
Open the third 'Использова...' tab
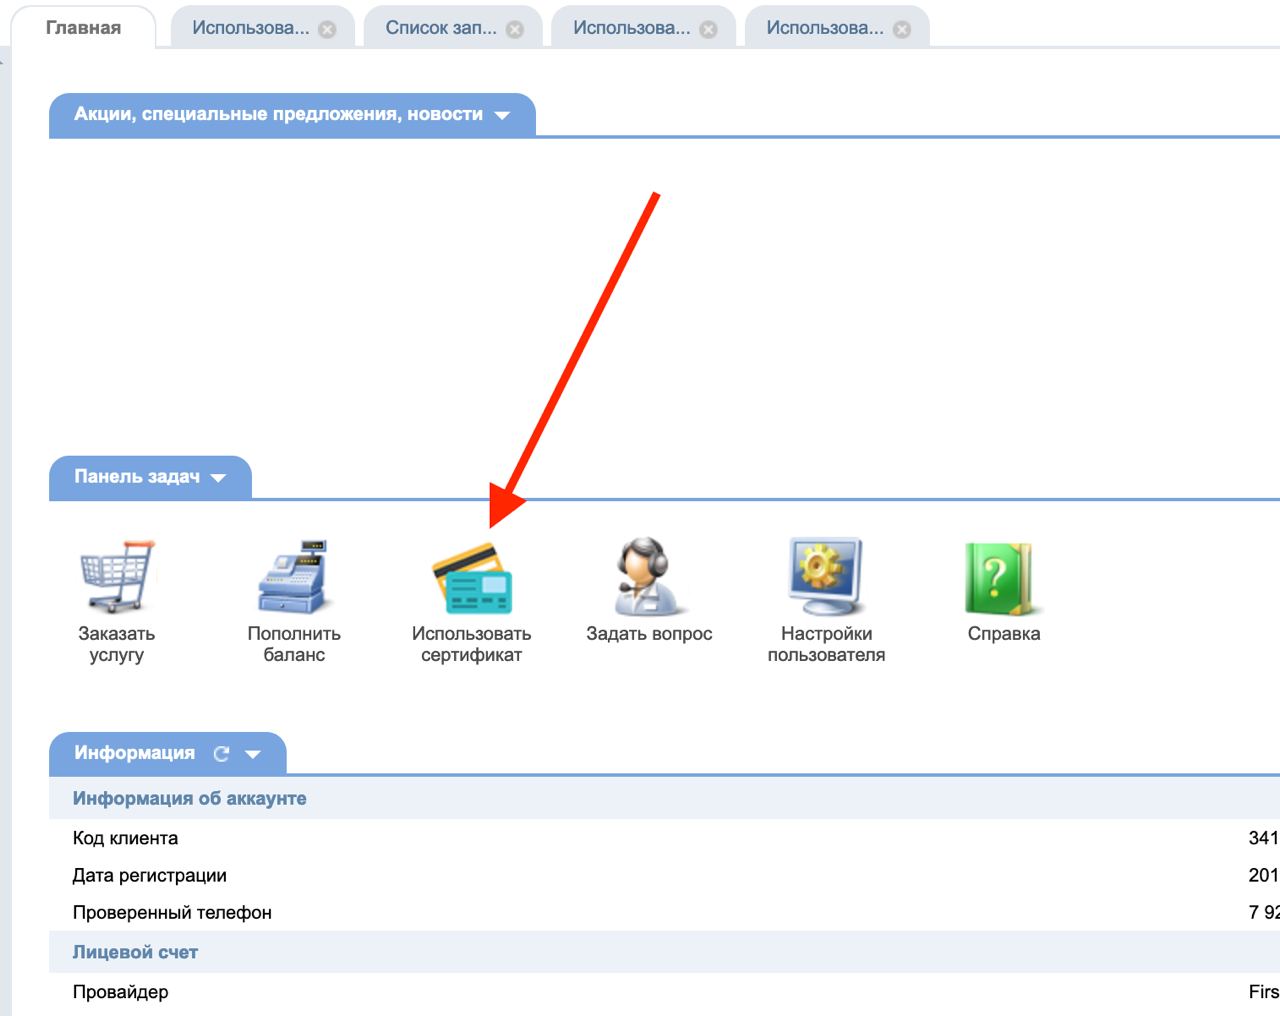click(x=825, y=28)
